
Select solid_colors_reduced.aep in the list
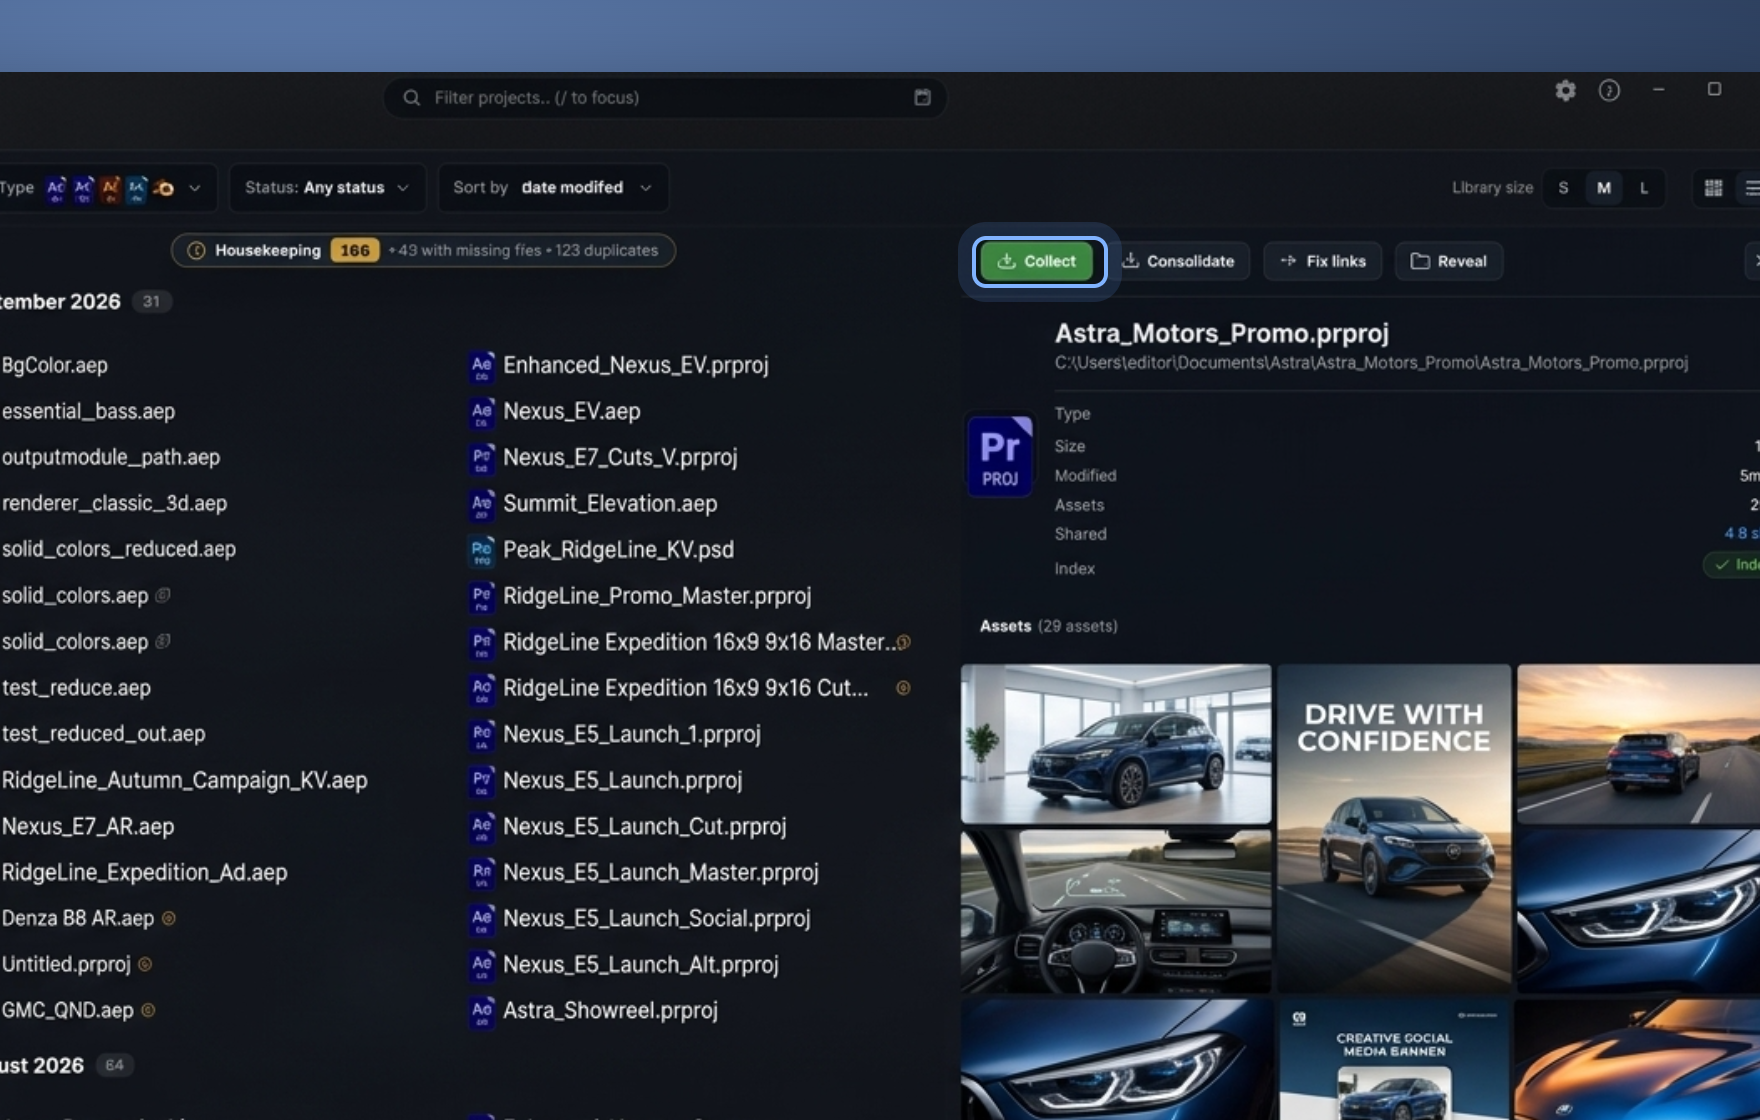118,550
